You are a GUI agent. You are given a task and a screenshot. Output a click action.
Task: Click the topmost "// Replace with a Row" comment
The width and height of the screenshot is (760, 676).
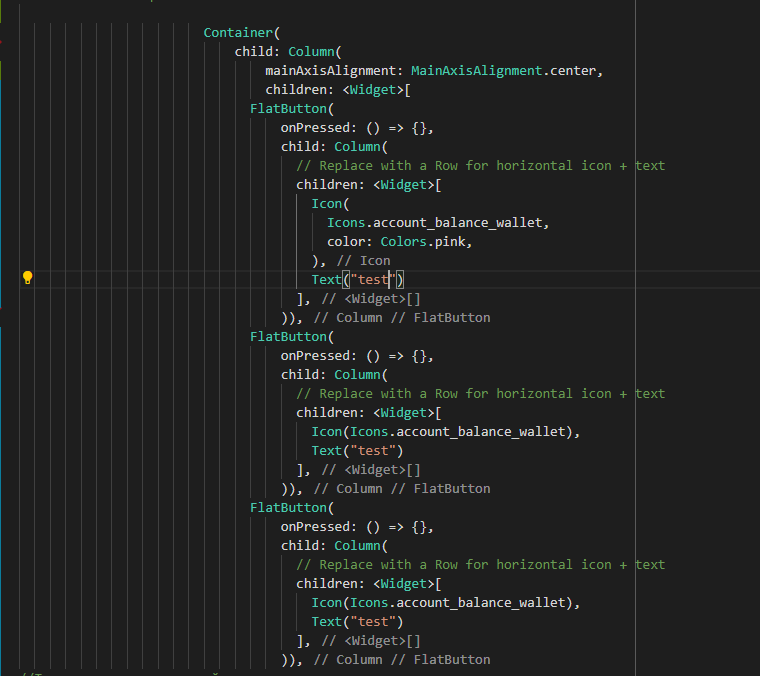tap(480, 166)
